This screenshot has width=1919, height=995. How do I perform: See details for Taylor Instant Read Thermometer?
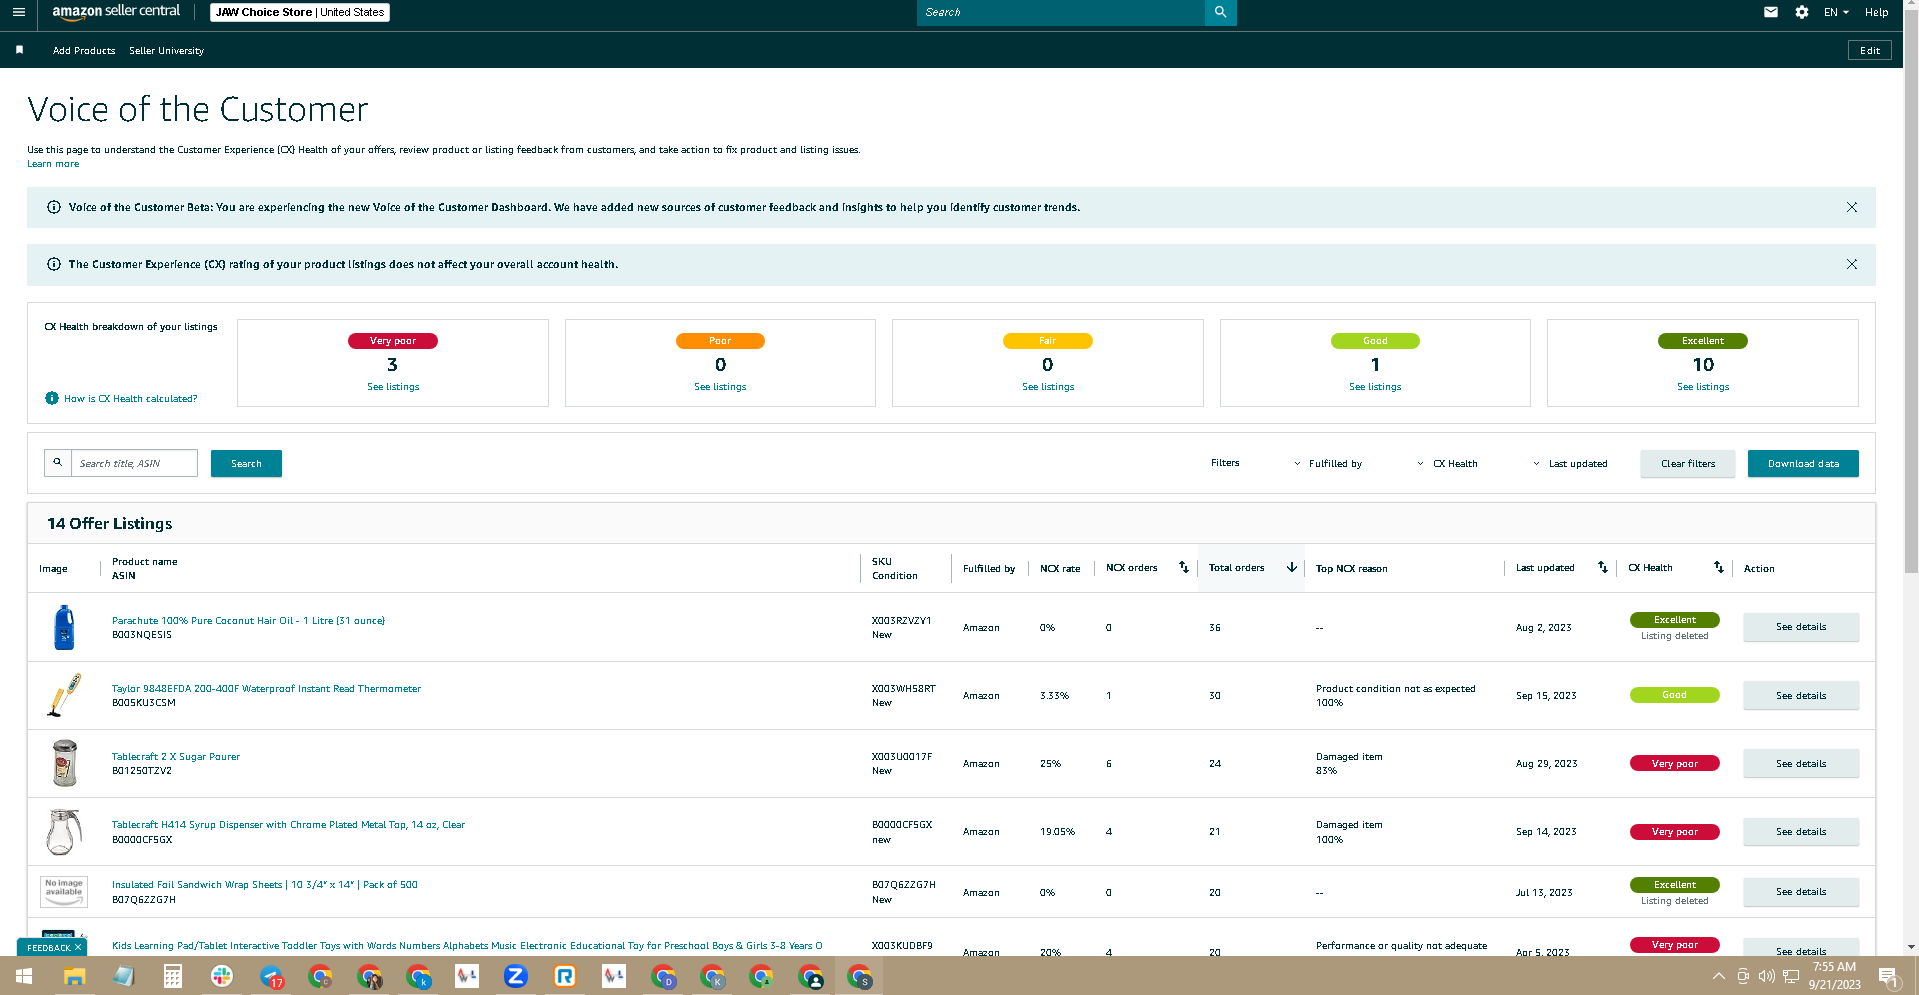click(x=1801, y=695)
